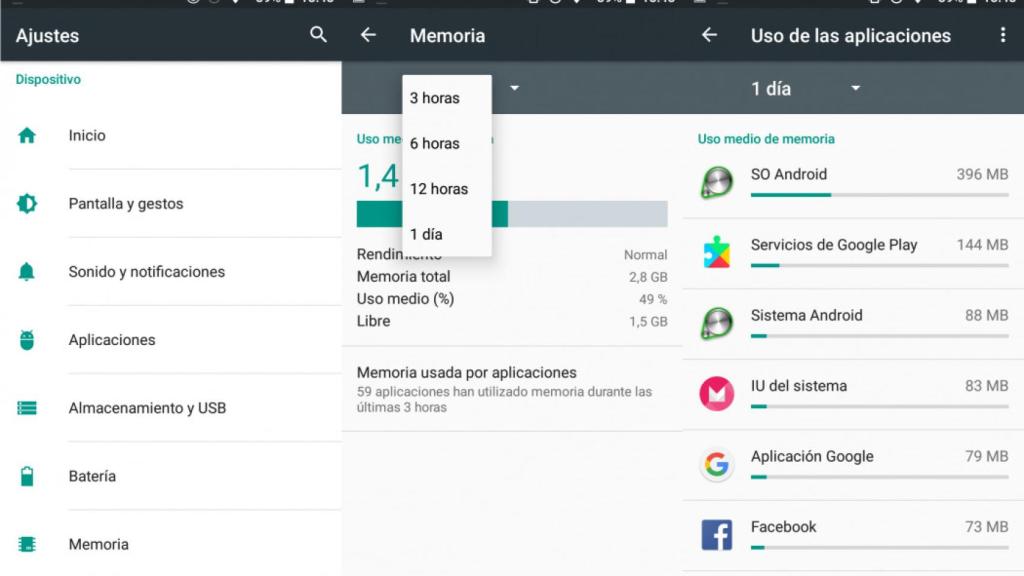Select 1 día in the time menu
The image size is (1024, 576).
click(426, 233)
